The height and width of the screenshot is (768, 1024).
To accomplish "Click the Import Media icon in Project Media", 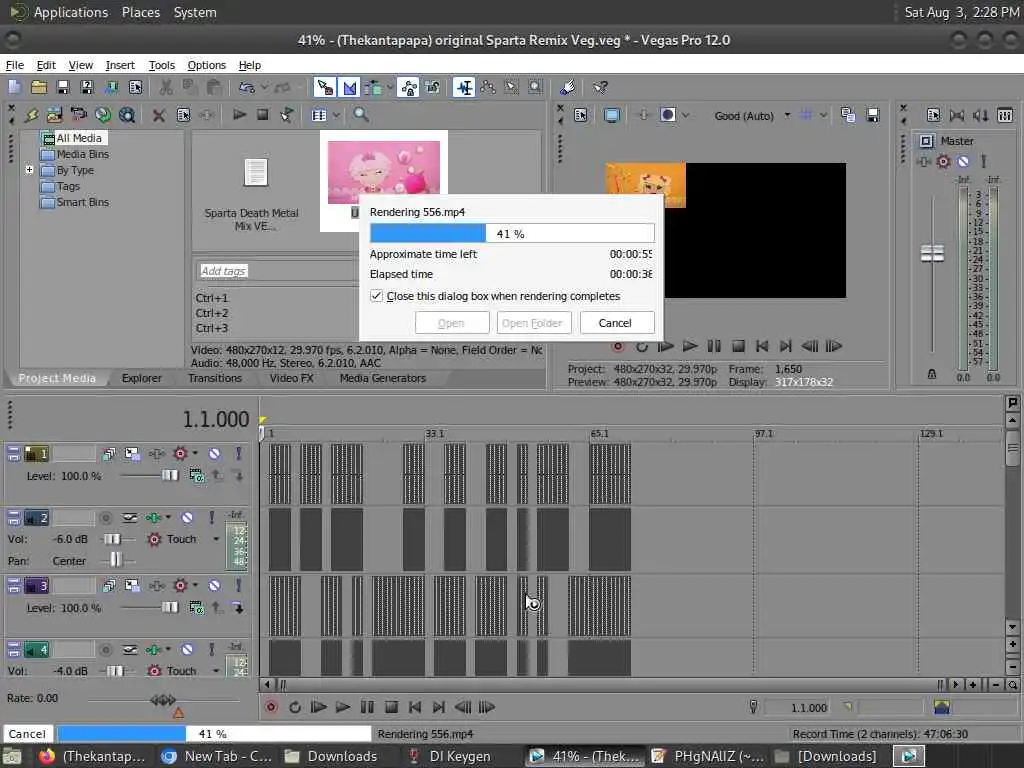I will [54, 115].
